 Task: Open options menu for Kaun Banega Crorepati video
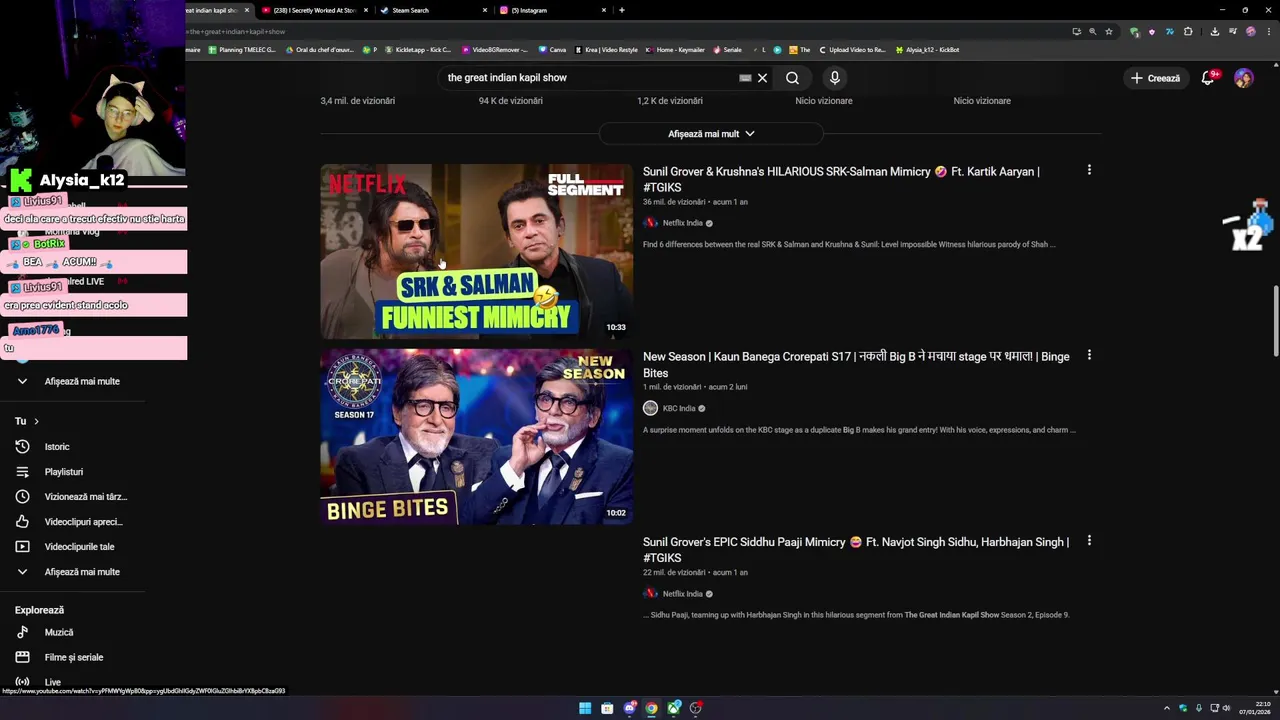pyautogui.click(x=1089, y=355)
